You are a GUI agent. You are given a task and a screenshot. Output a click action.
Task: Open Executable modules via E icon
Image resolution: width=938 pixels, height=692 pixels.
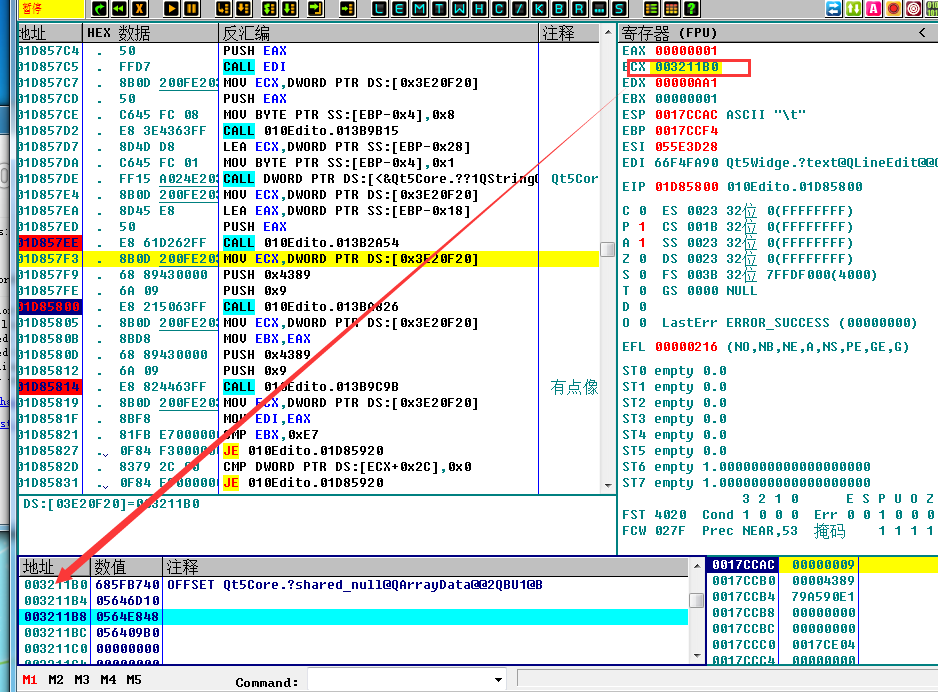[399, 8]
